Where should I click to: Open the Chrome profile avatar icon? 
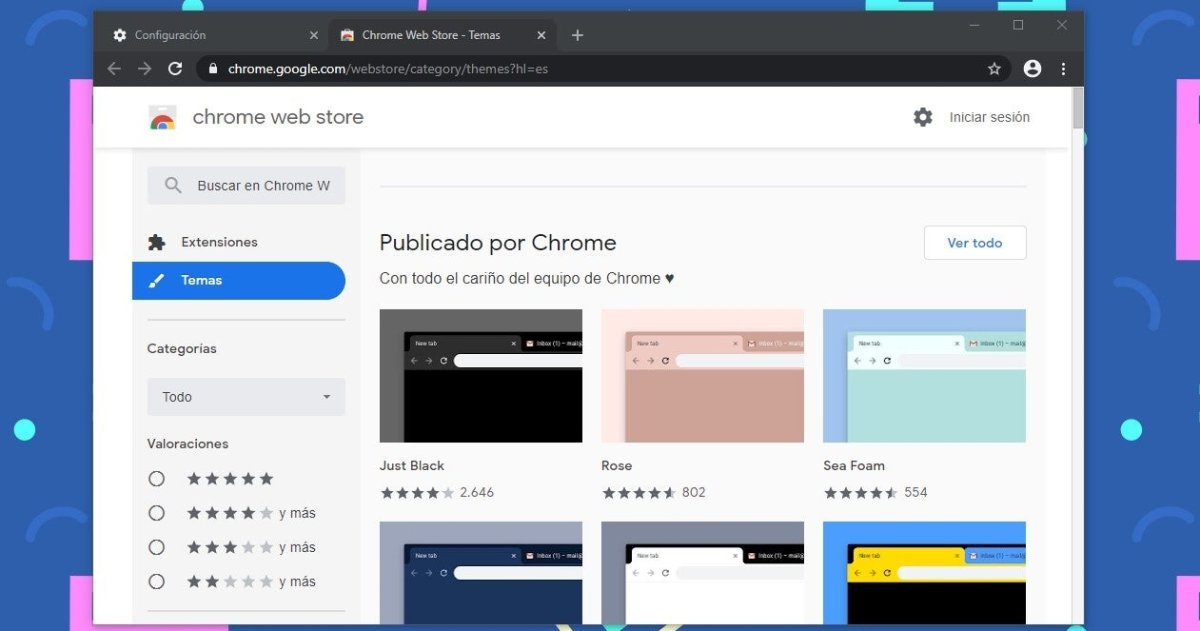1032,69
